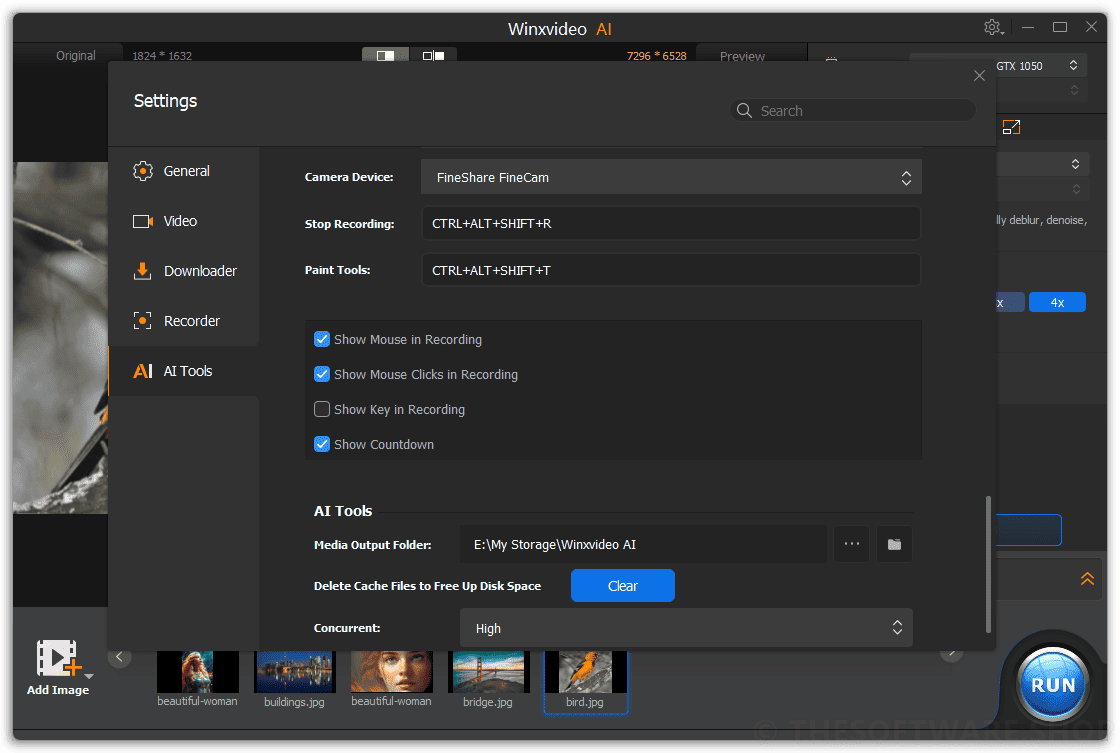Image resolution: width=1120 pixels, height=753 pixels.
Task: Select the AI Tools settings section
Action: click(x=184, y=371)
